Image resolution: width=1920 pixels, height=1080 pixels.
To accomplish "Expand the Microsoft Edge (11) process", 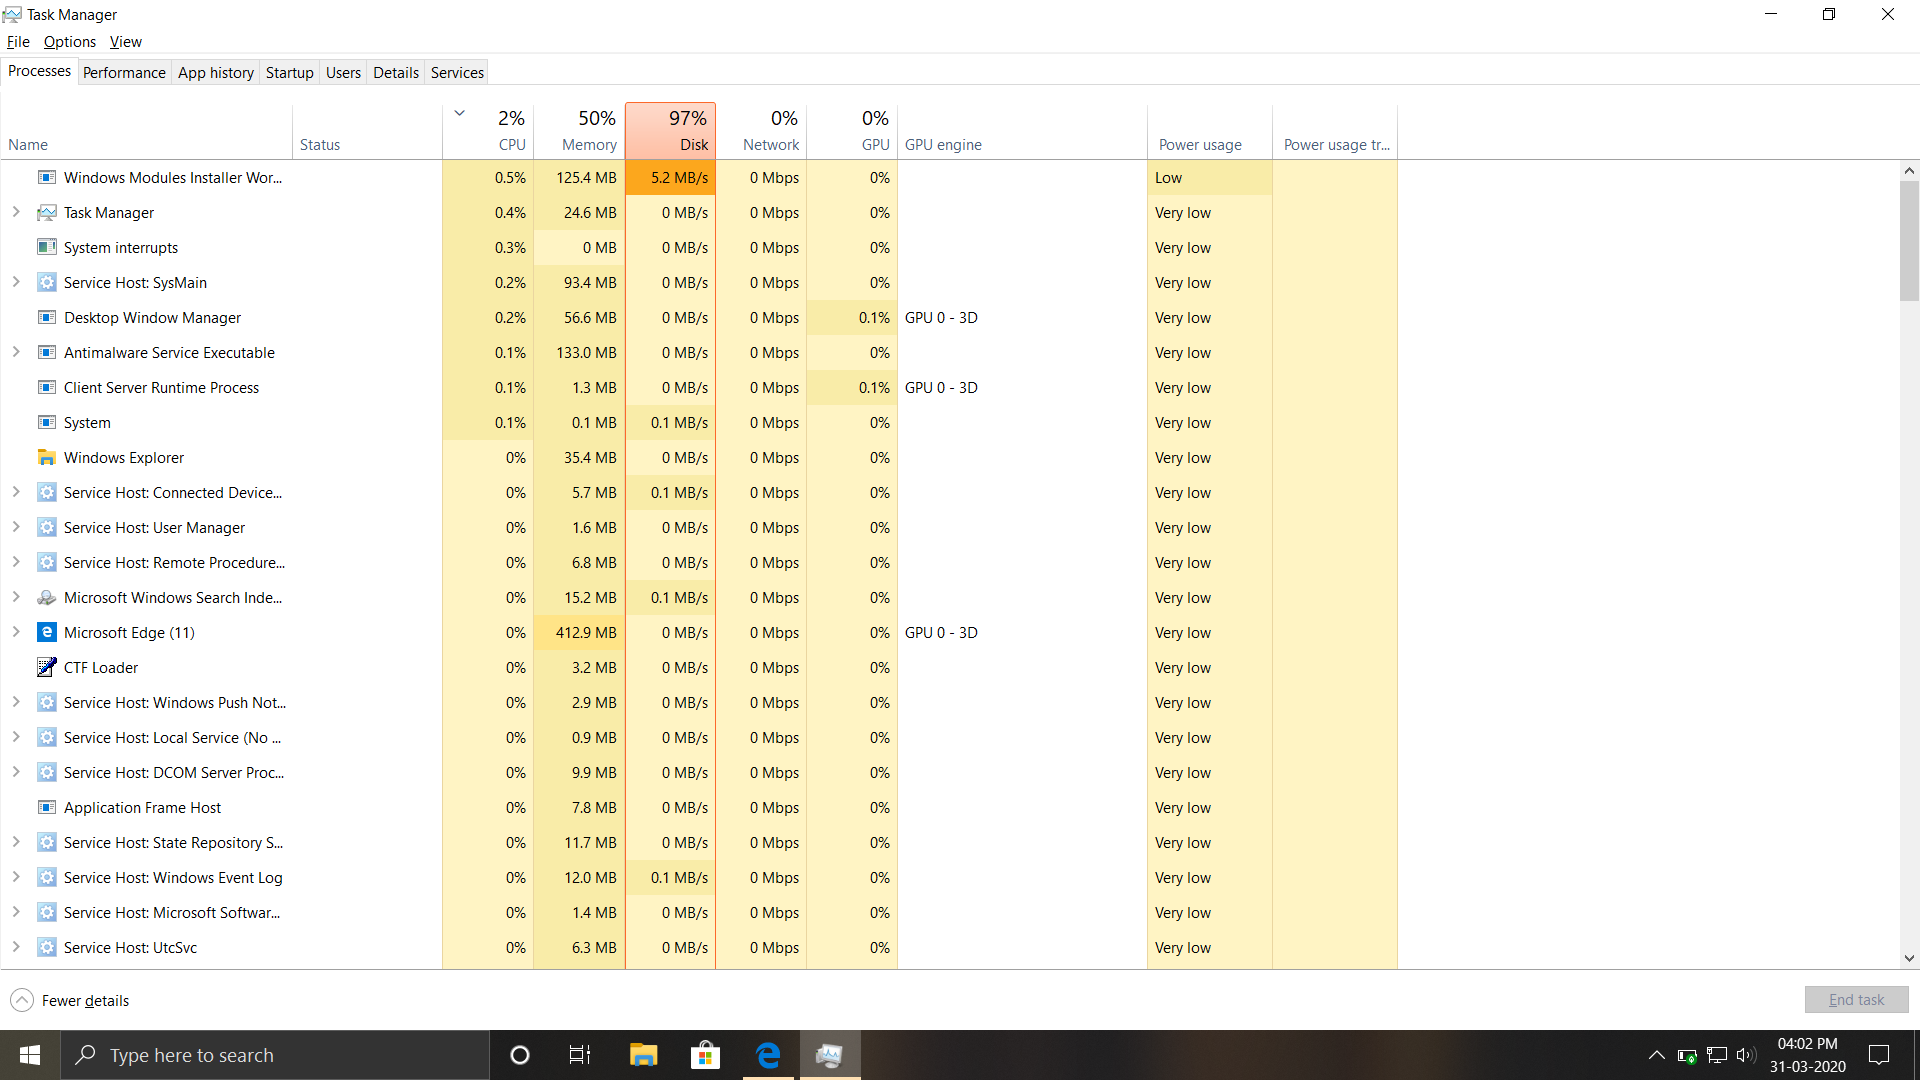I will pos(16,633).
